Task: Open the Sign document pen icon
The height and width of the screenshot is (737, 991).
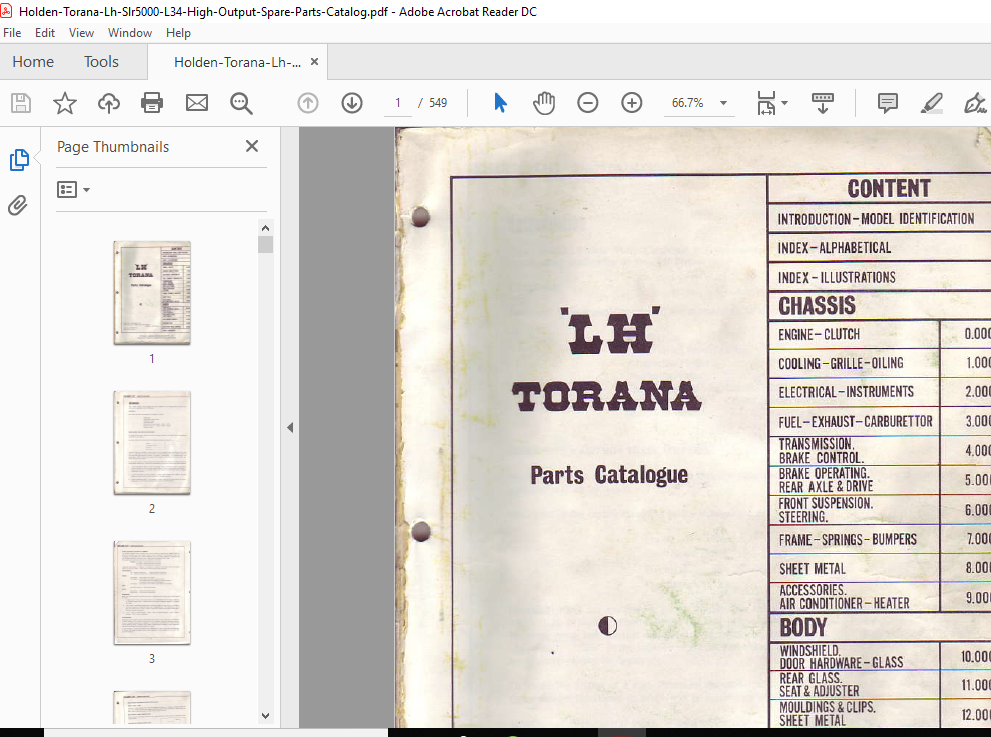Action: pyautogui.click(x=975, y=103)
